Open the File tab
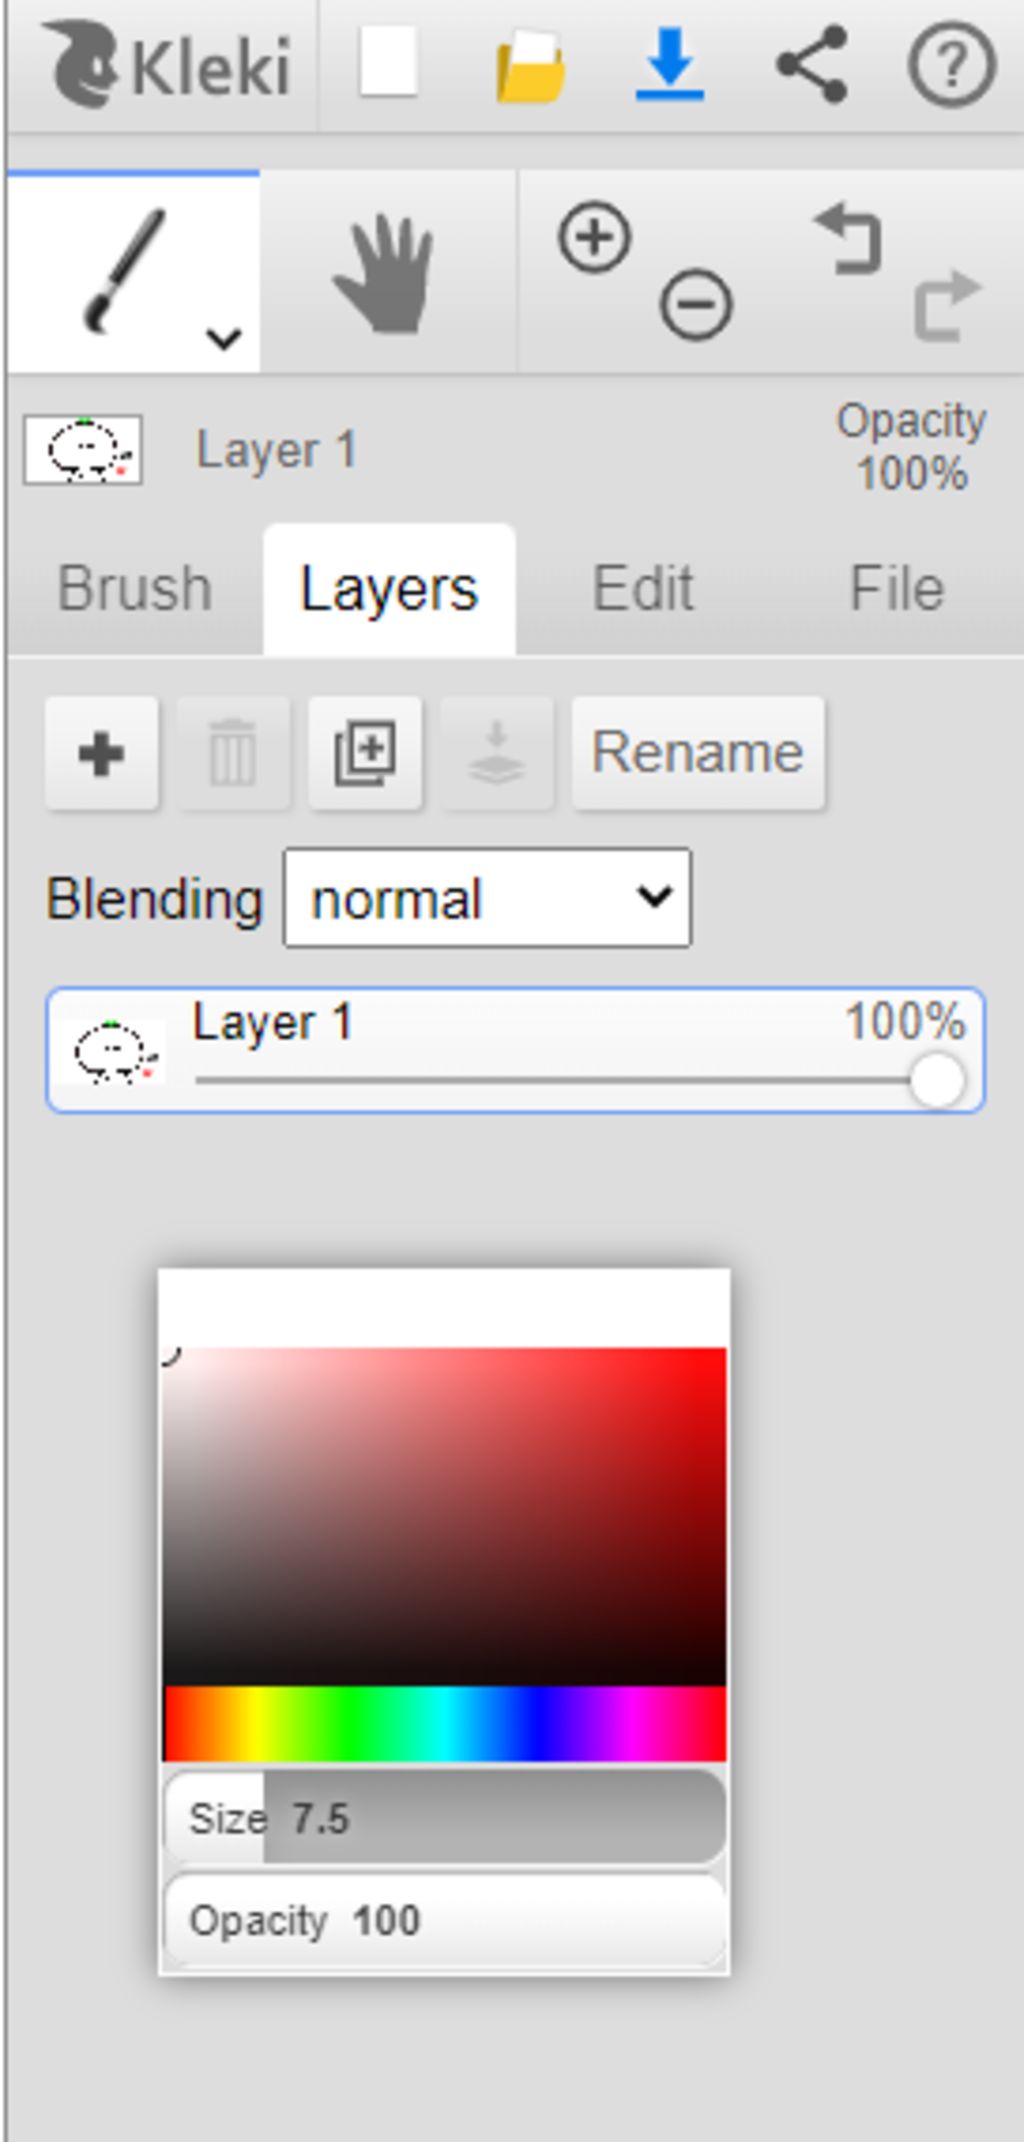The height and width of the screenshot is (2142, 1024). (x=897, y=588)
